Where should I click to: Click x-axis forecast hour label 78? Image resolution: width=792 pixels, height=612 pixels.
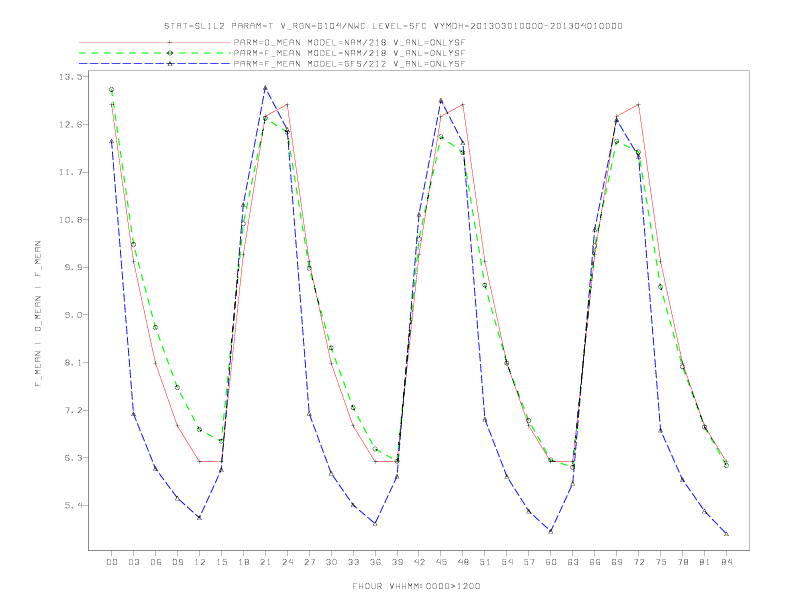[682, 562]
